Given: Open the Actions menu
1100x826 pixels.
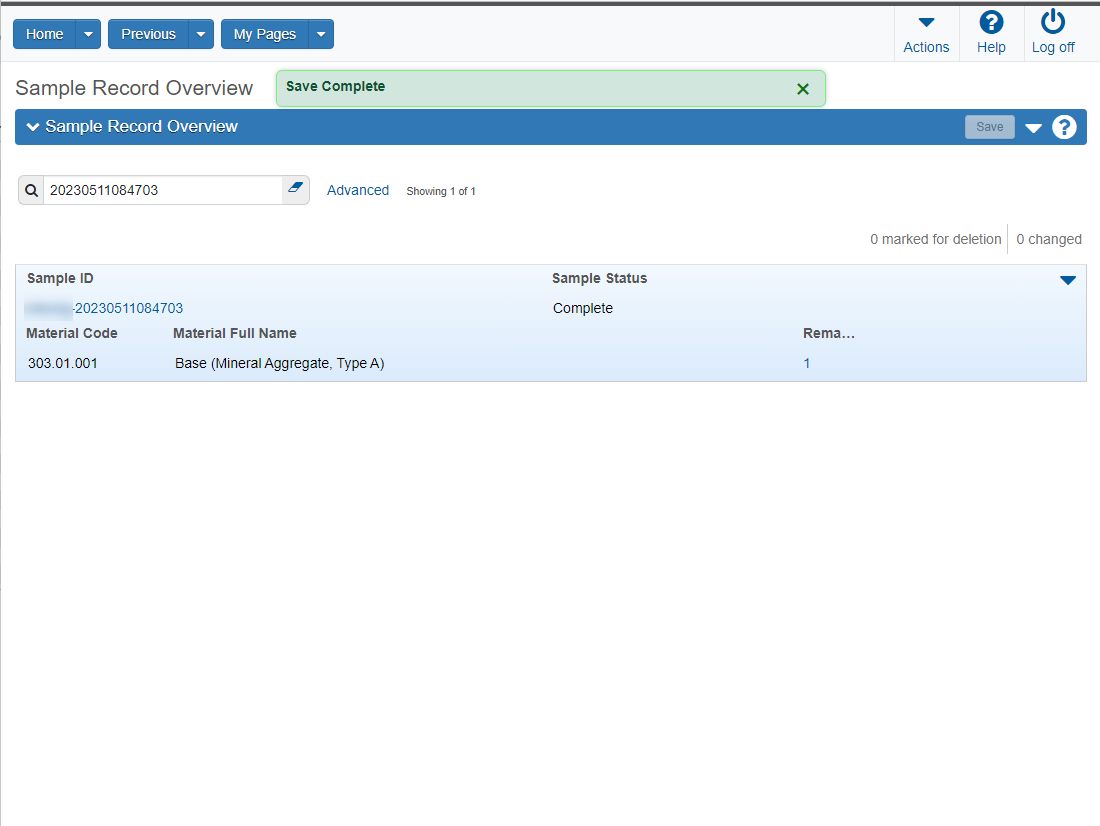Looking at the screenshot, I should tap(926, 34).
